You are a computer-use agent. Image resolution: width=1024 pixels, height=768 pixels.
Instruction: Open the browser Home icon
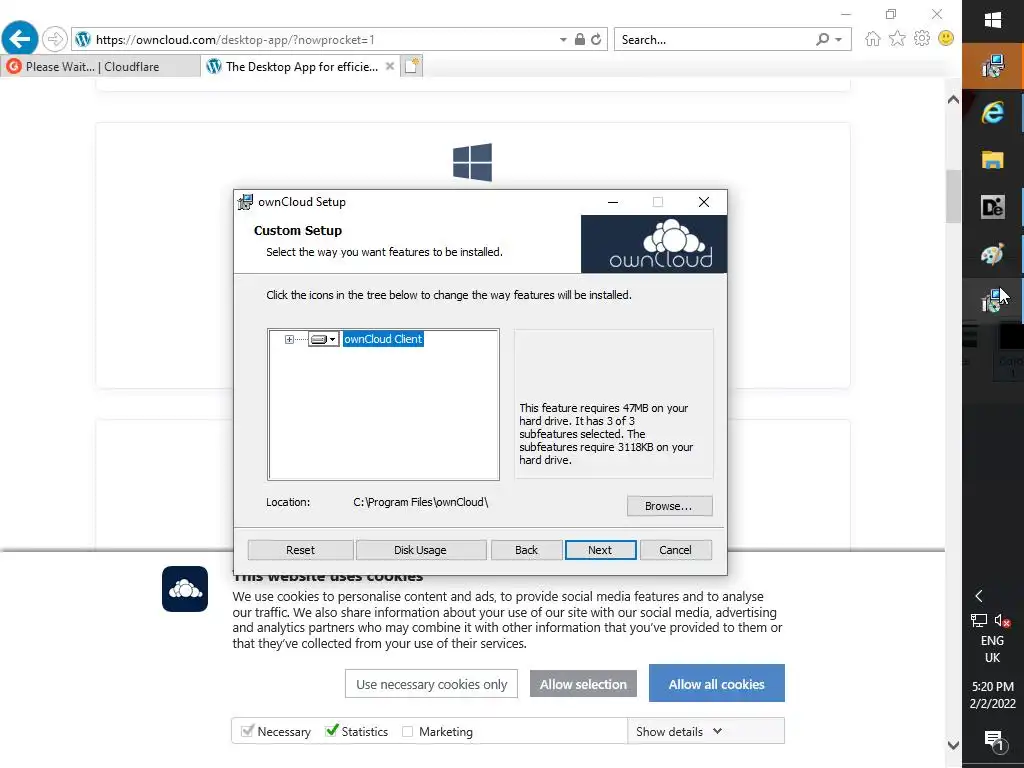tap(872, 39)
